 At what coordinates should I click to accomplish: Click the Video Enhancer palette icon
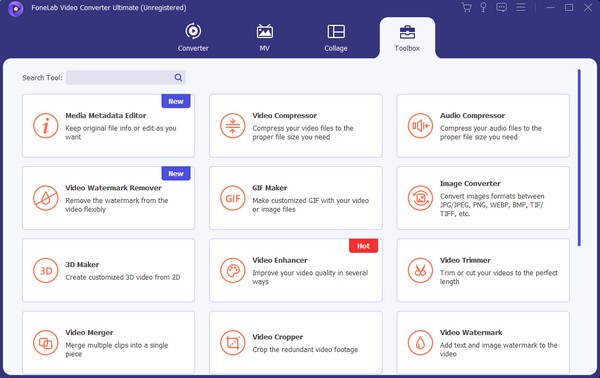tap(233, 270)
